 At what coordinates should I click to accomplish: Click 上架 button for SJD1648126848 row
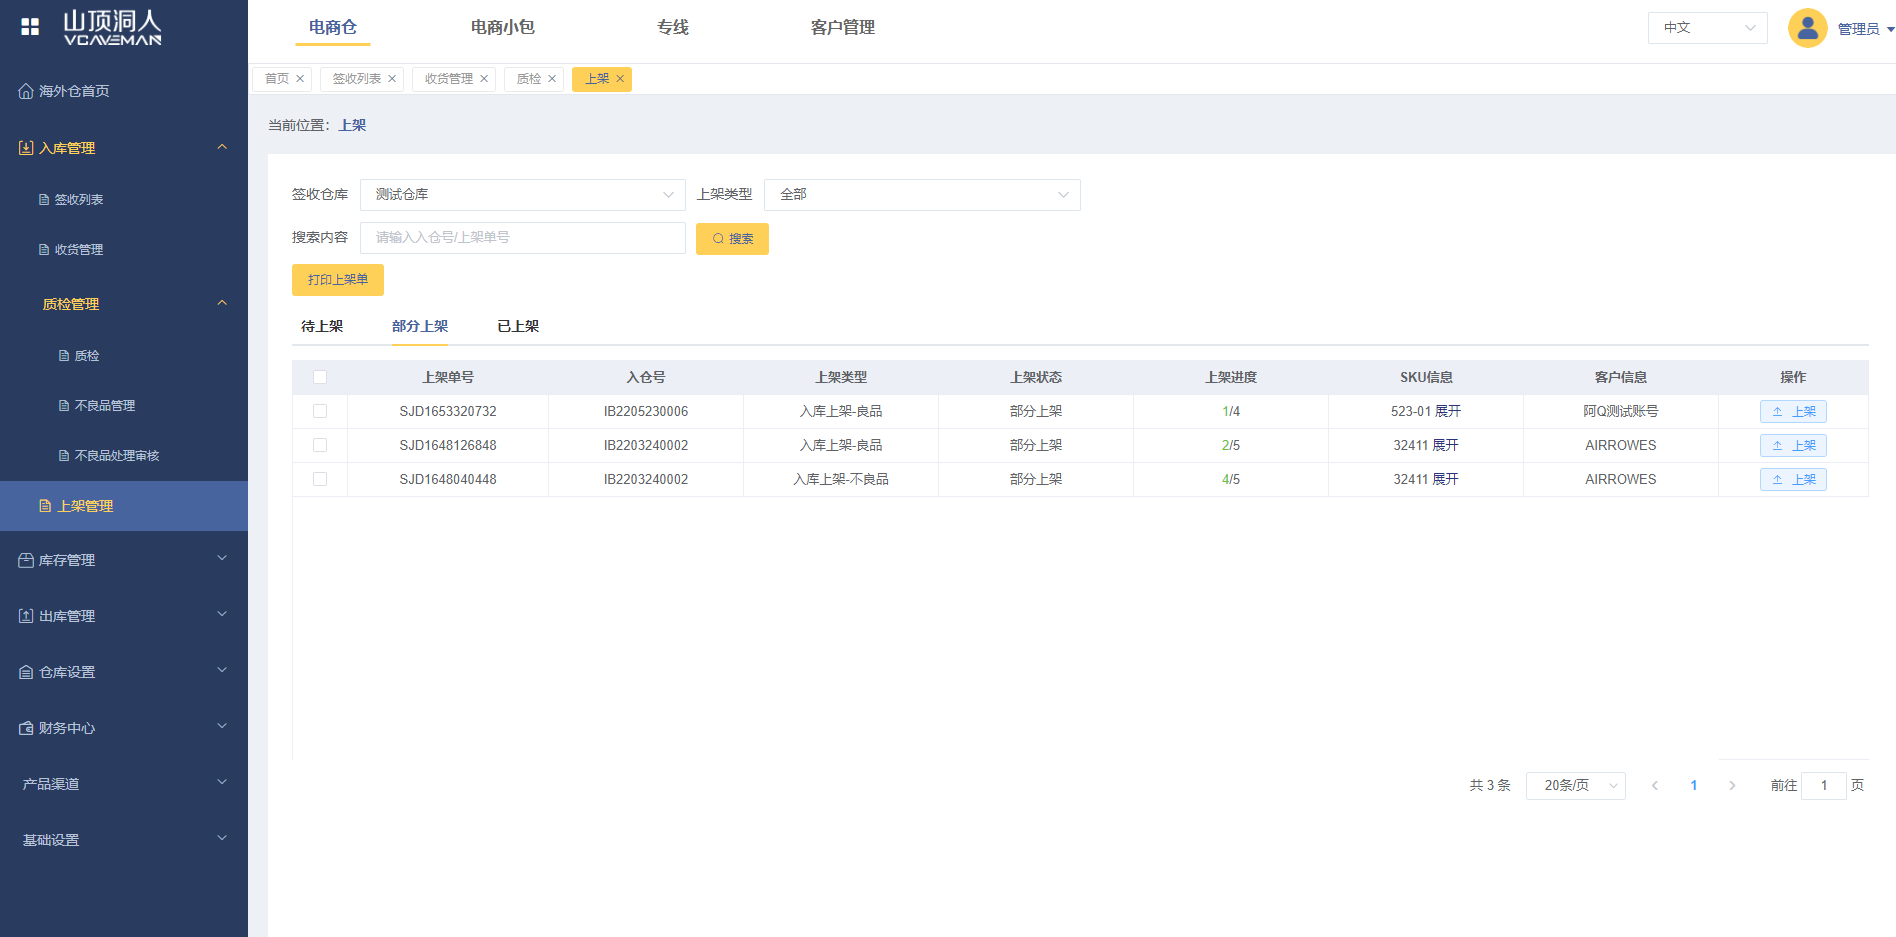coord(1793,446)
